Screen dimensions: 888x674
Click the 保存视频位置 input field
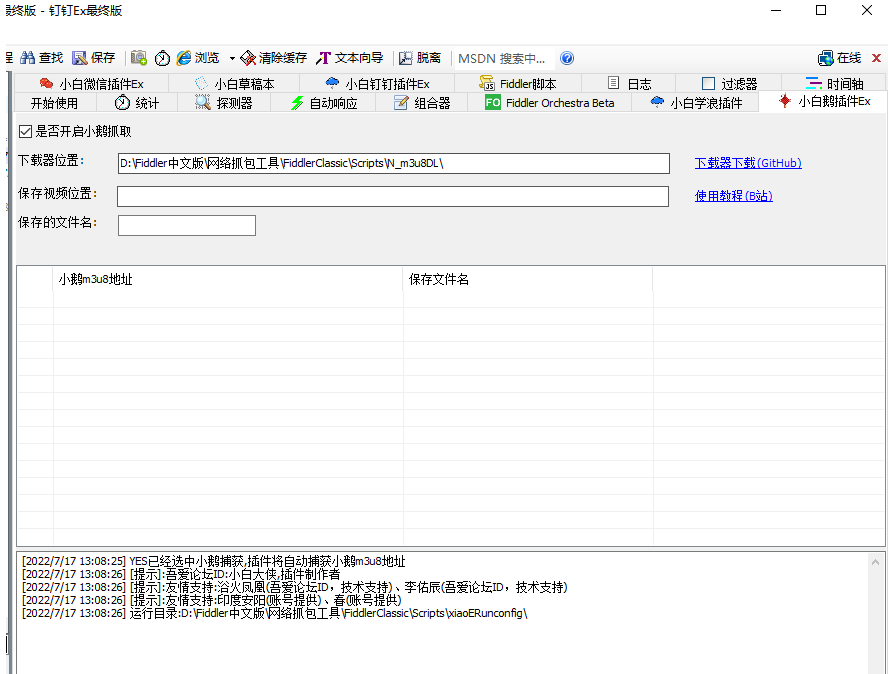click(x=393, y=197)
